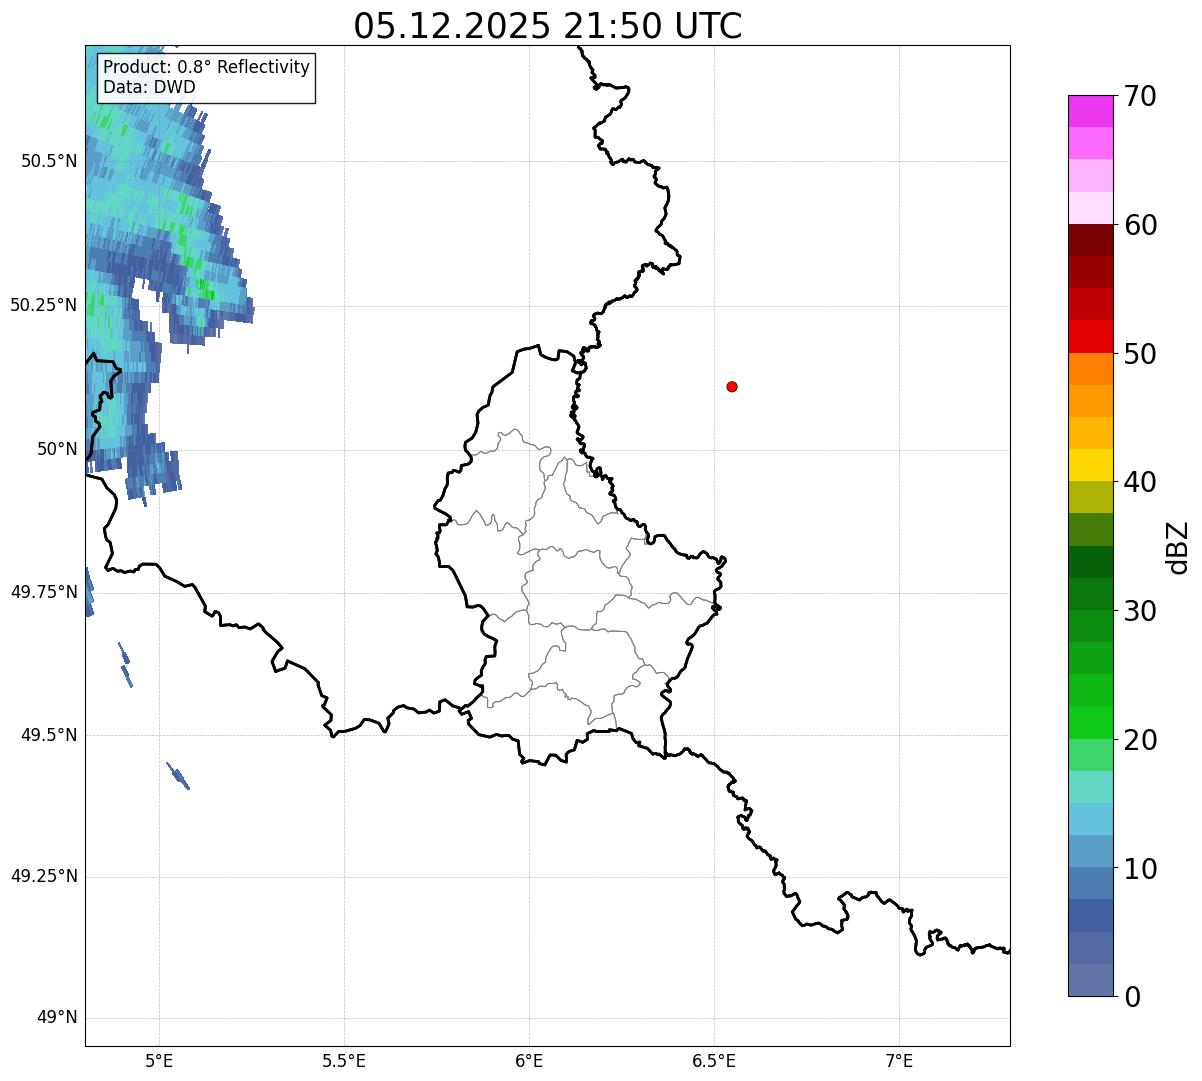This screenshot has height=1081, width=1202.
Task: Click the colorbar tick label 30
Action: point(1140,611)
